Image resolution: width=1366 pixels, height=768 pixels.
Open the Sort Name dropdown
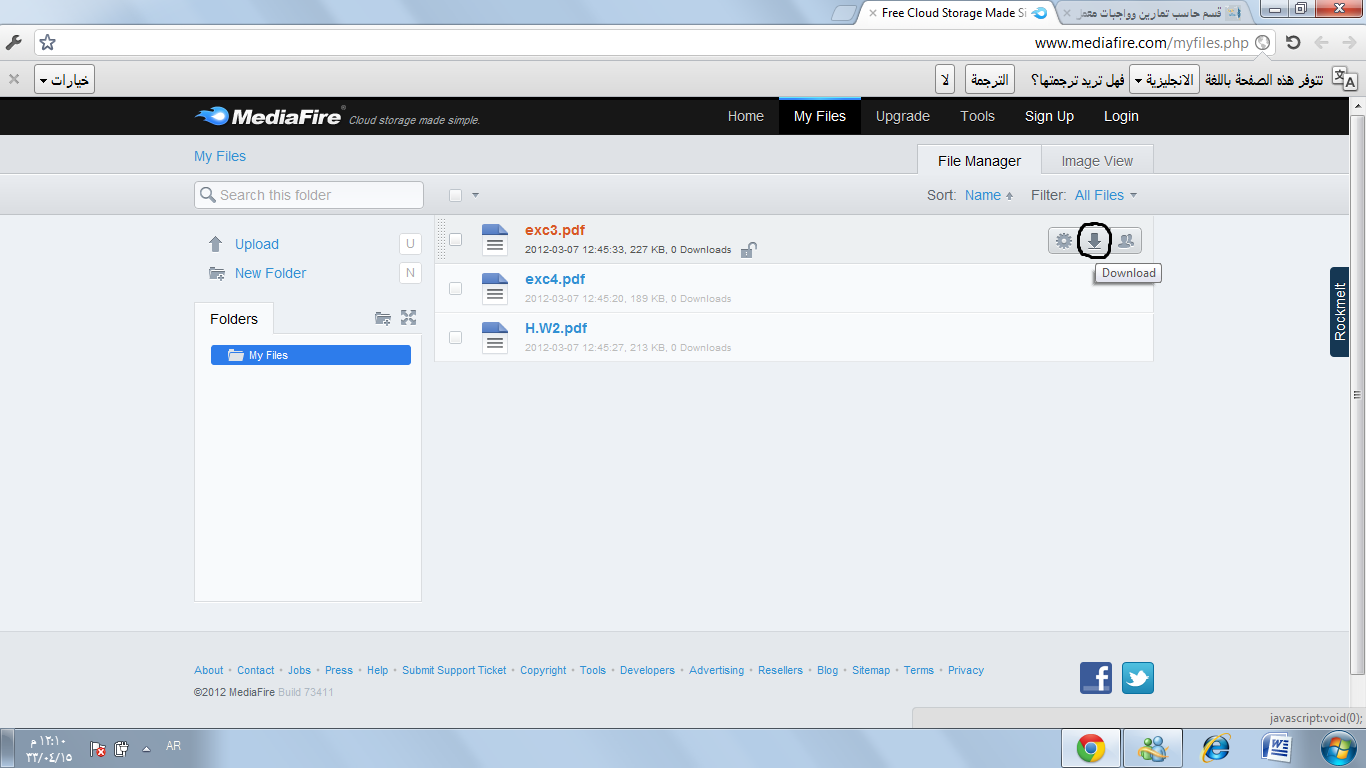pos(989,195)
